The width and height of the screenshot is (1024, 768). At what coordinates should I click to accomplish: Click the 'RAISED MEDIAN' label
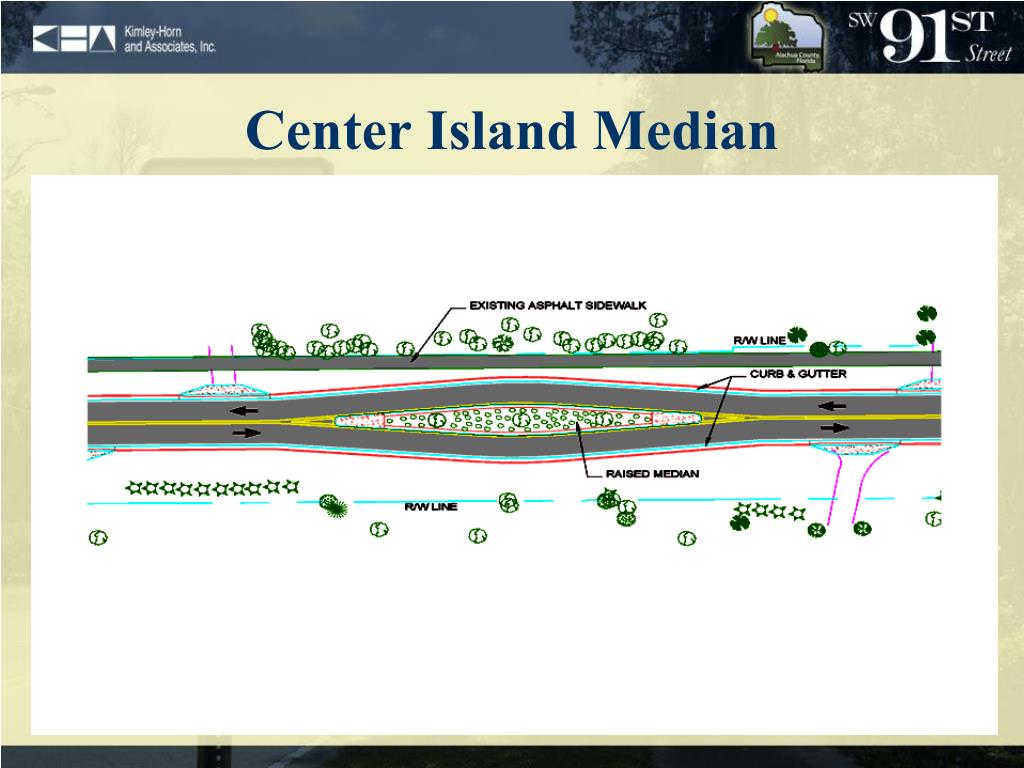[x=652, y=473]
